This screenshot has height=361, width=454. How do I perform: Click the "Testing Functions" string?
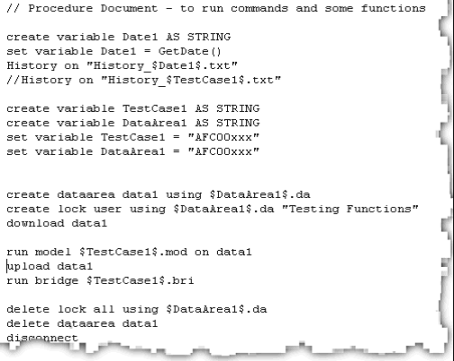click(350, 209)
